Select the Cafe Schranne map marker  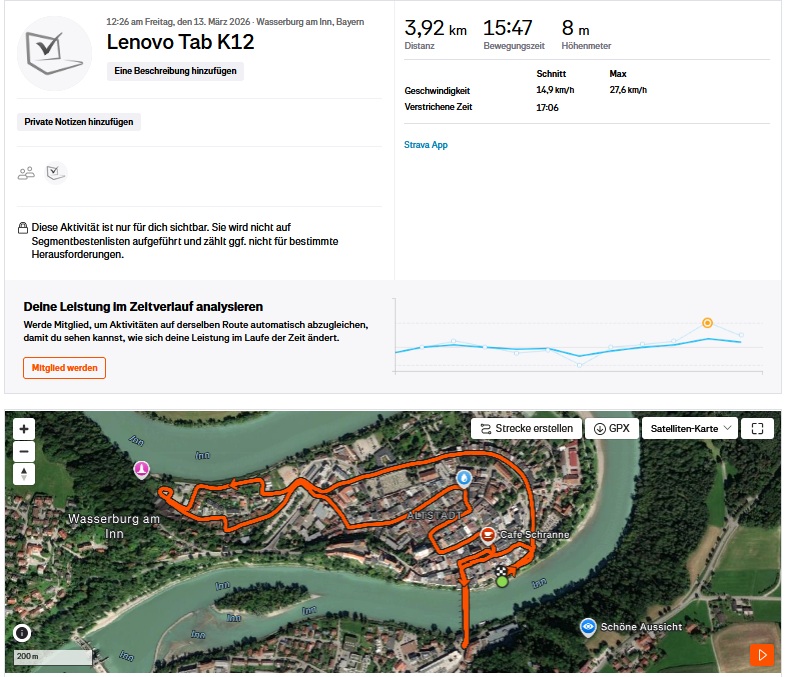(x=488, y=535)
